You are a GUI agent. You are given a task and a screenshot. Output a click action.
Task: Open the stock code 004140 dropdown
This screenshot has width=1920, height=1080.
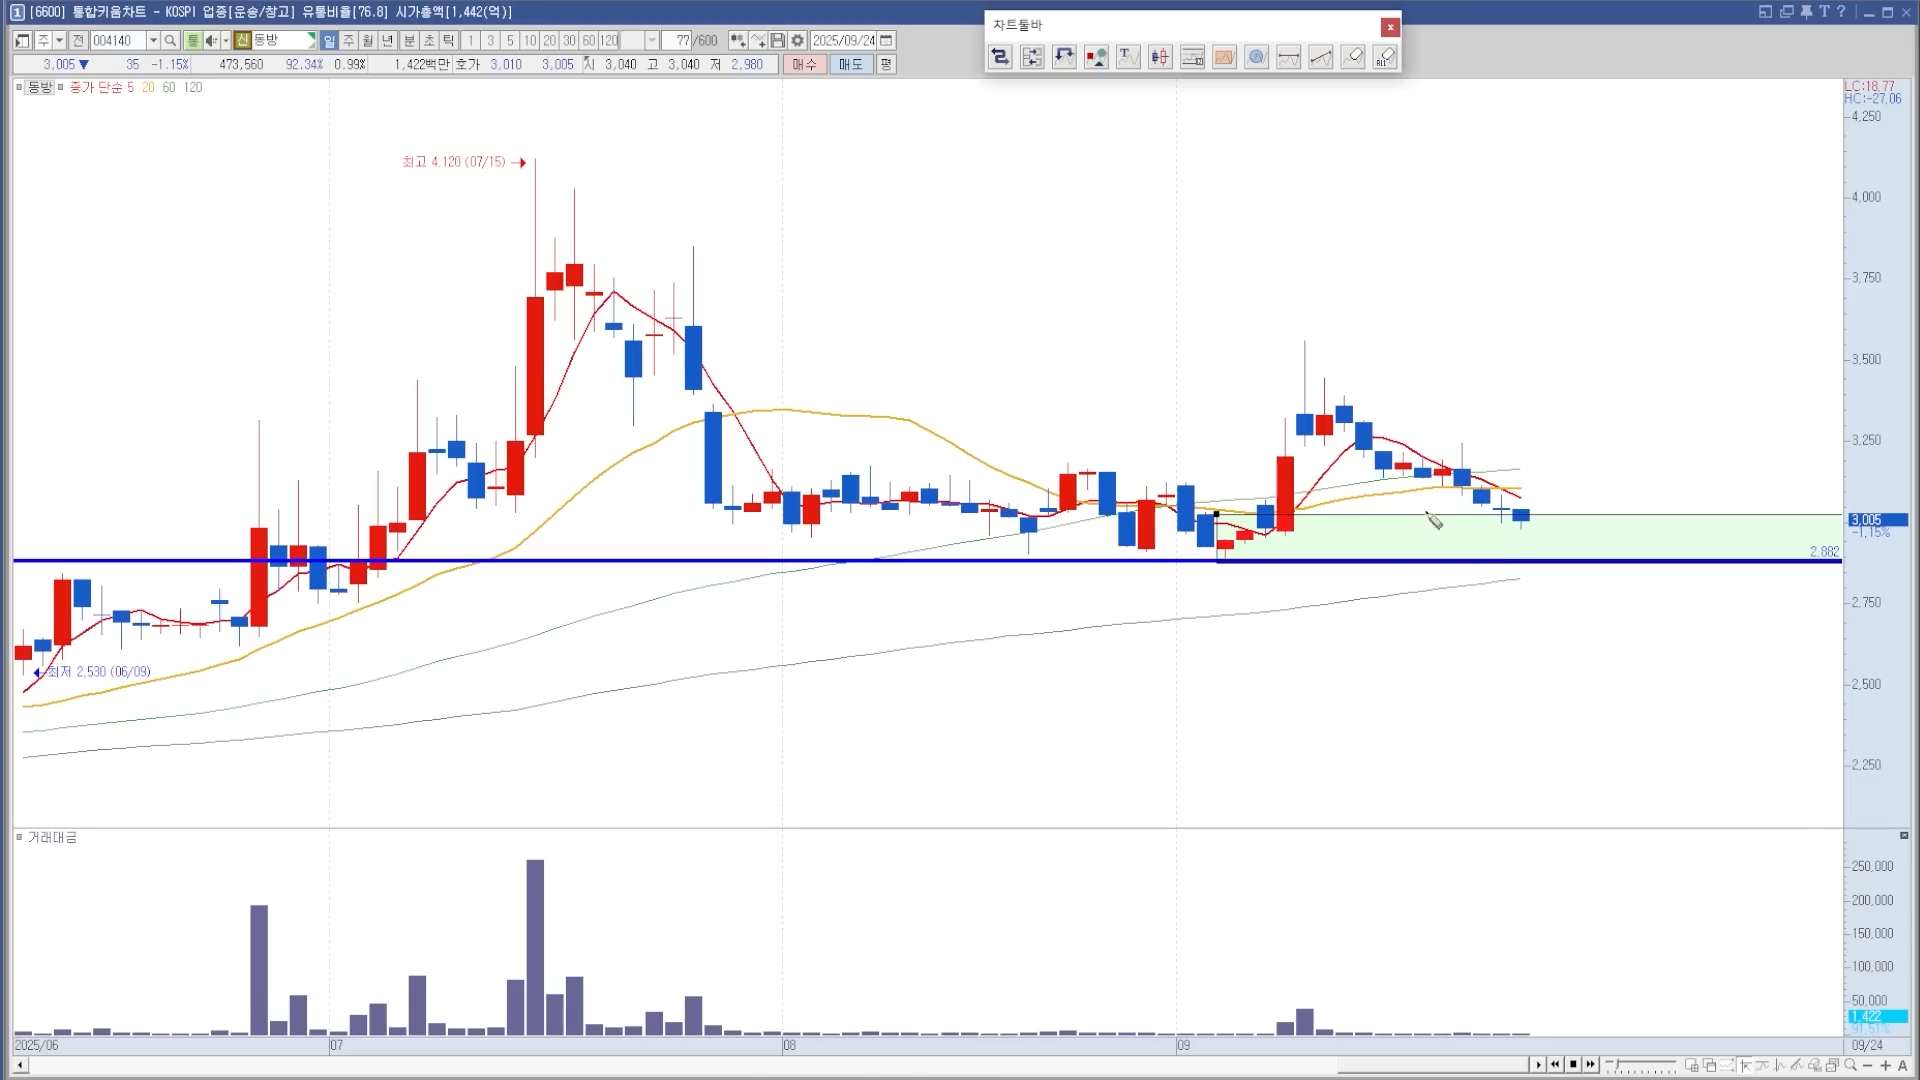point(153,40)
